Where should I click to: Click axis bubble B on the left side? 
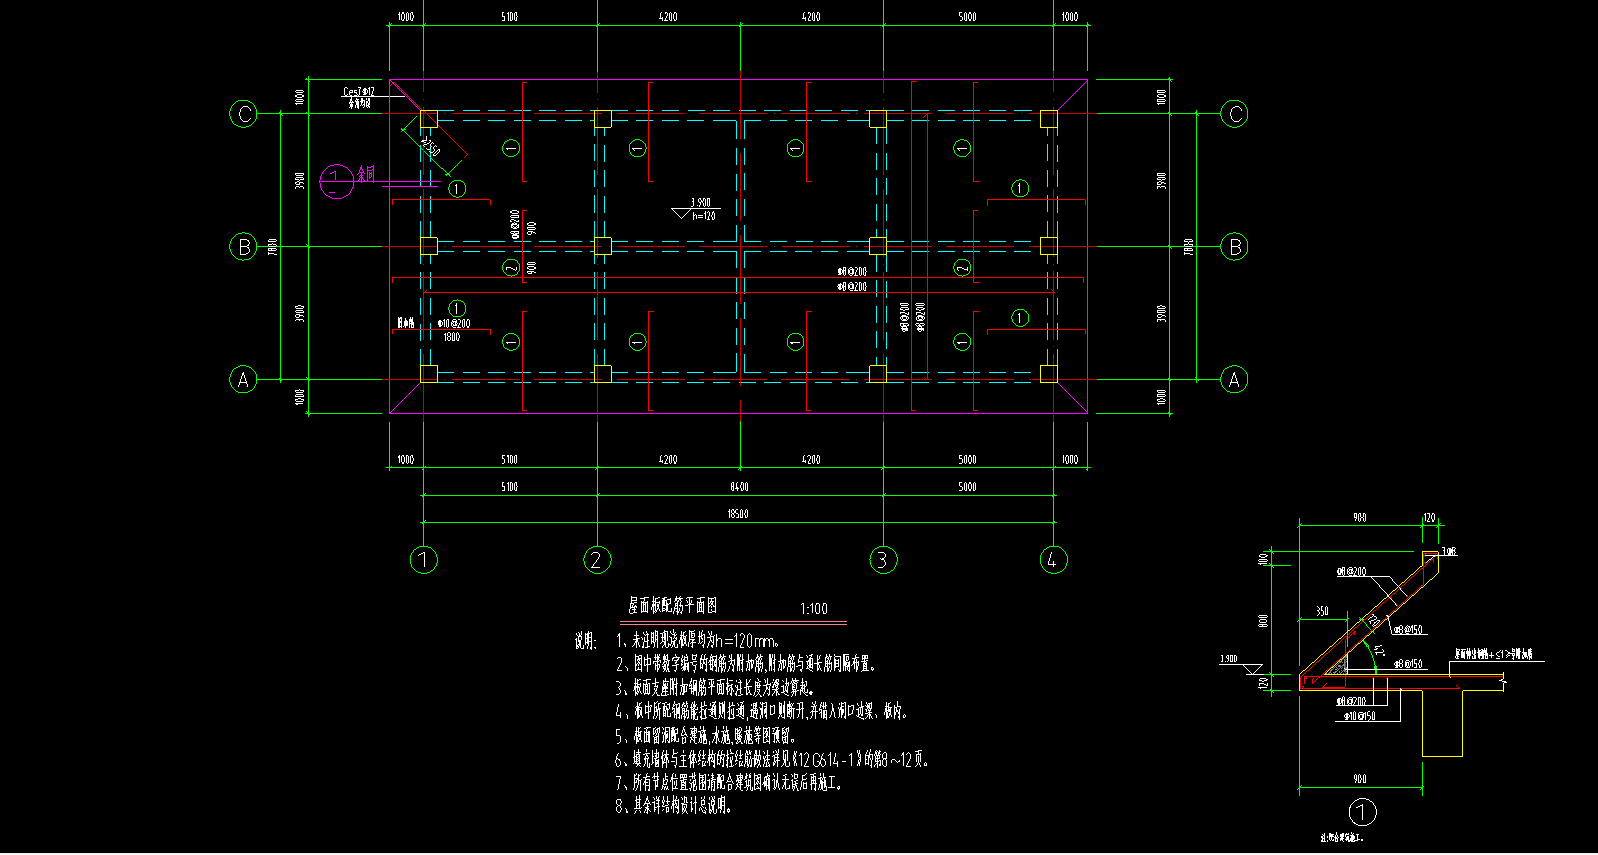pyautogui.click(x=244, y=246)
